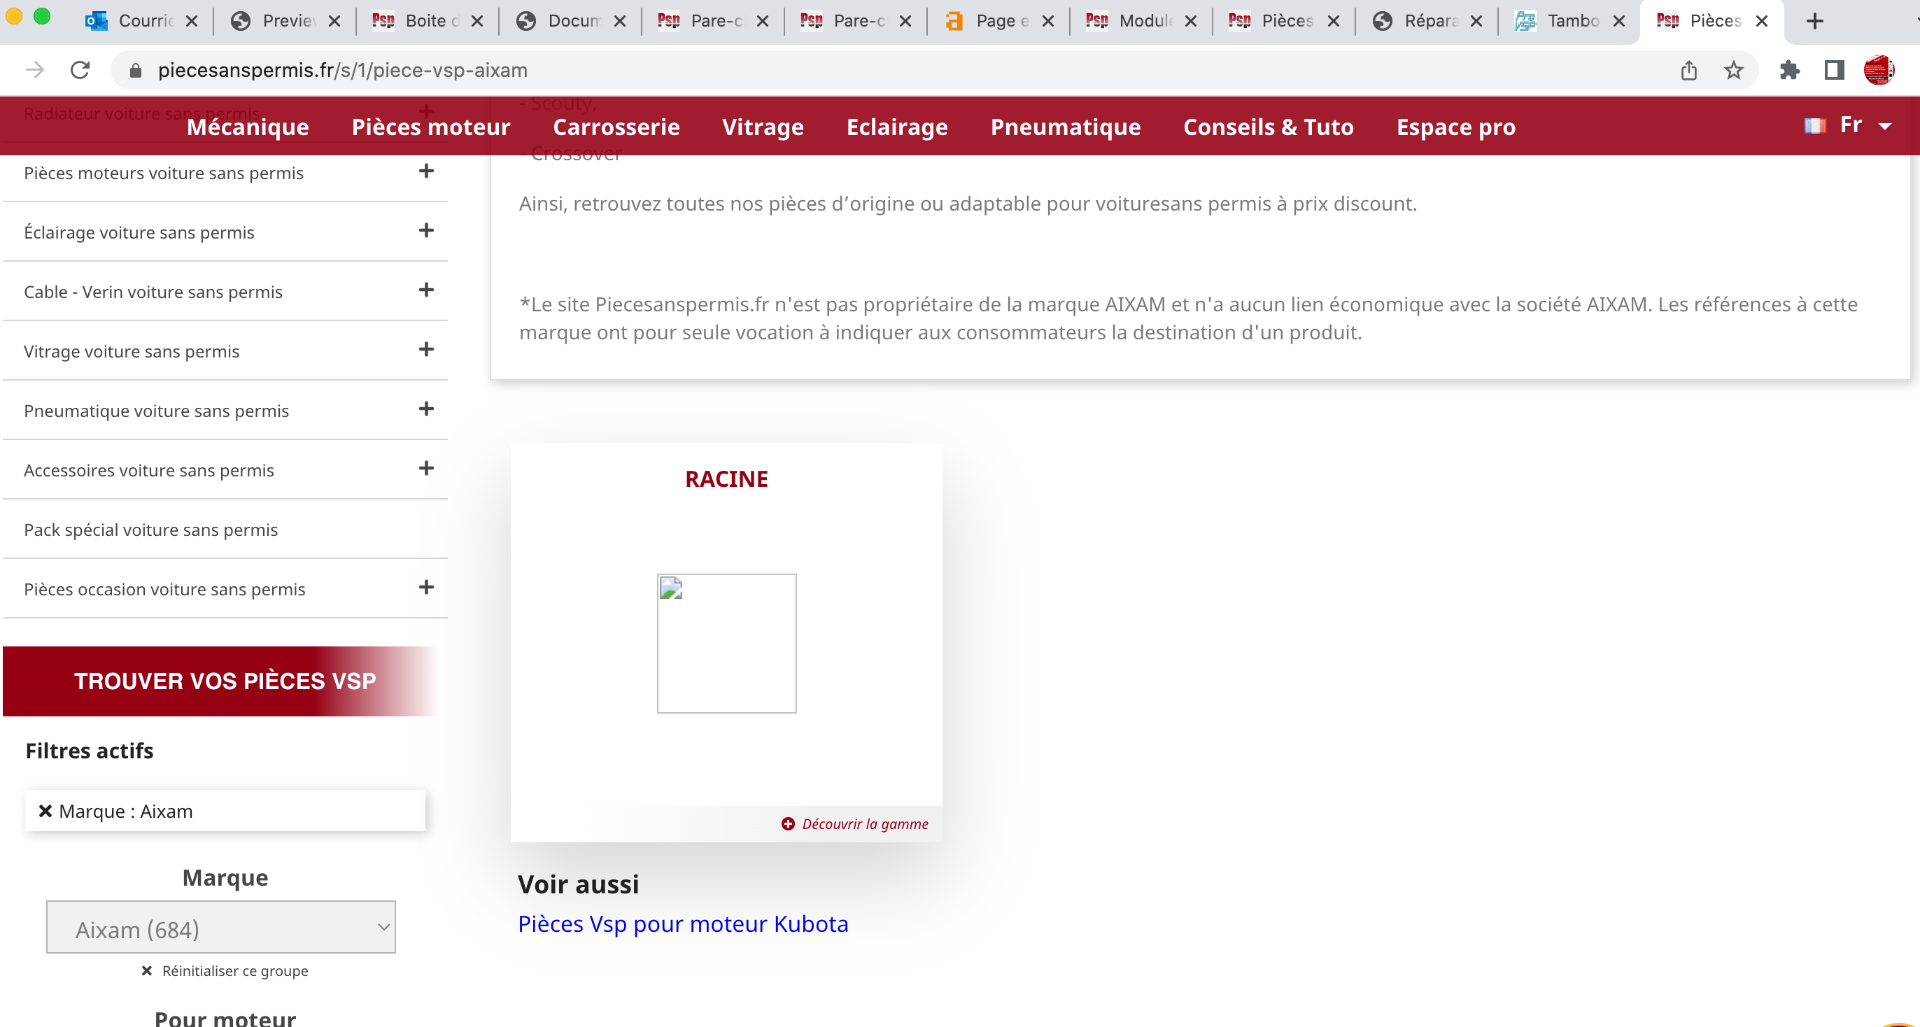
Task: Open the Mécanique menu
Action: click(x=248, y=127)
